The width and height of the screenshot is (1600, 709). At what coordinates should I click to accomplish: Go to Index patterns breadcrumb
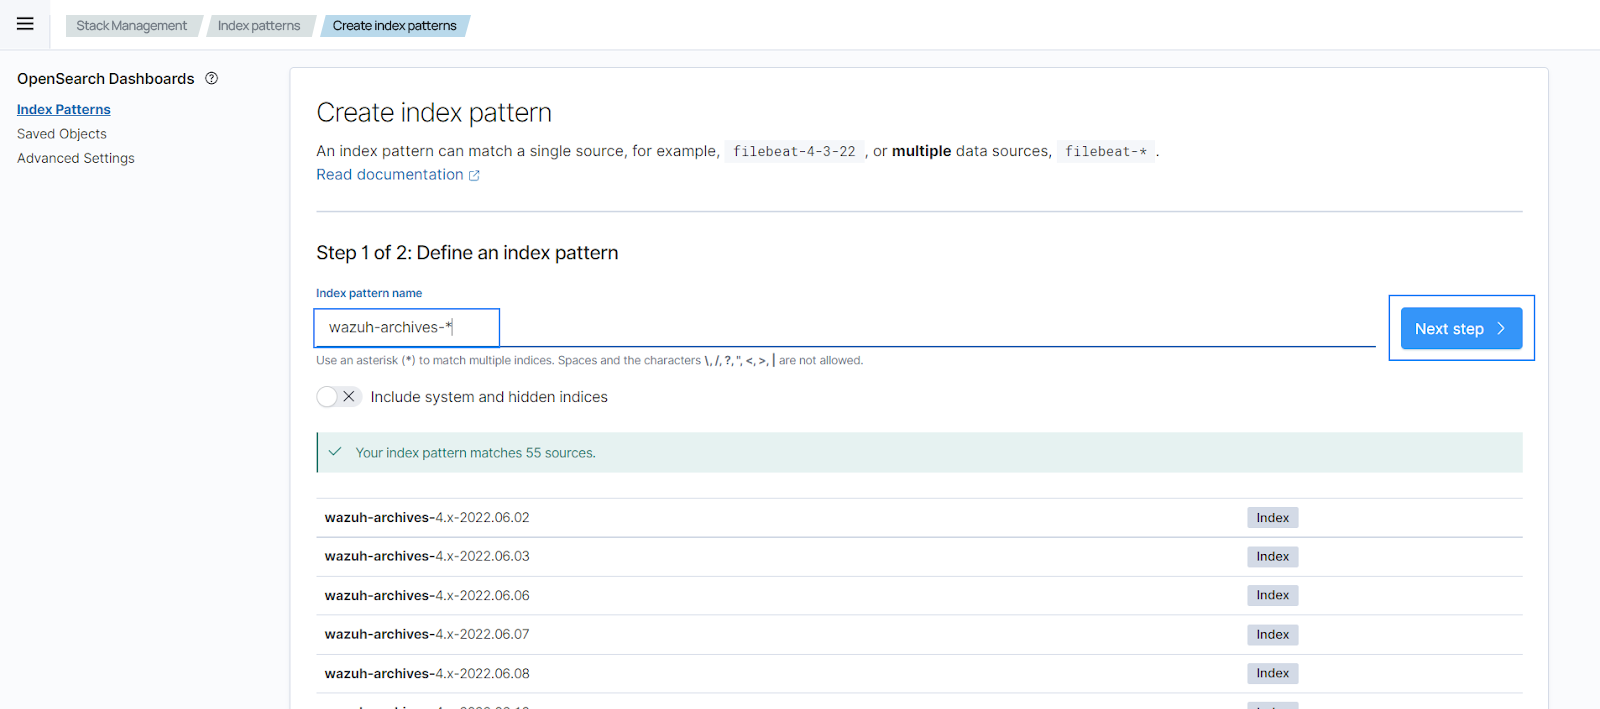(x=259, y=26)
